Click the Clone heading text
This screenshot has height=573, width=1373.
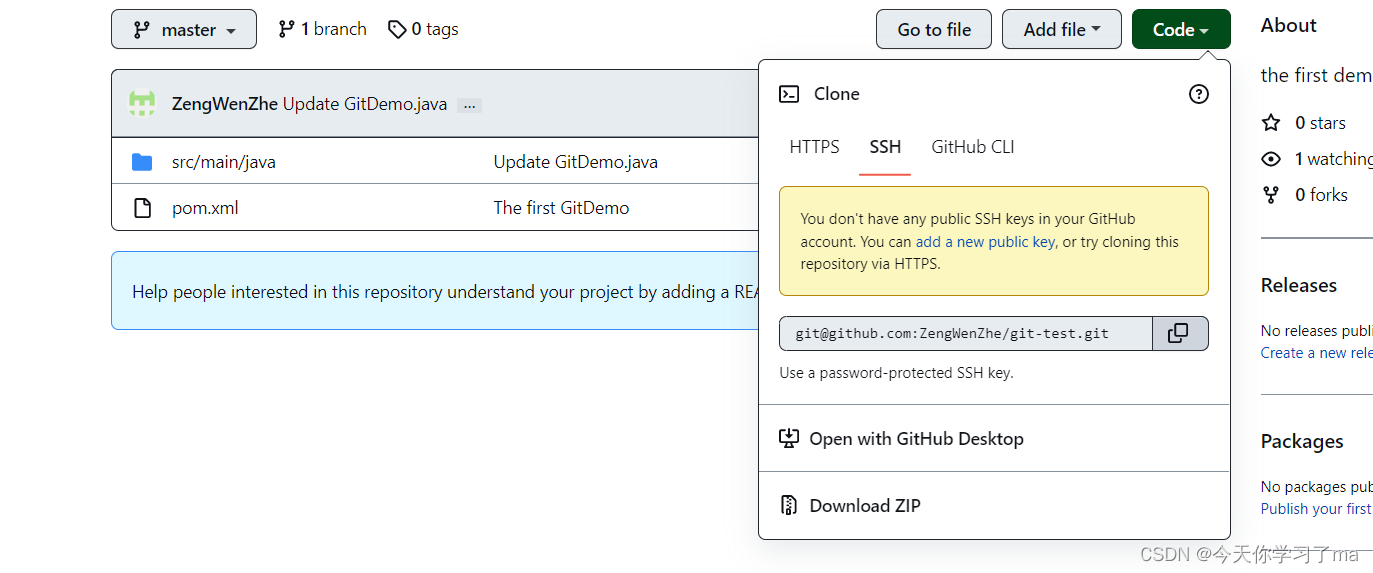click(x=837, y=94)
